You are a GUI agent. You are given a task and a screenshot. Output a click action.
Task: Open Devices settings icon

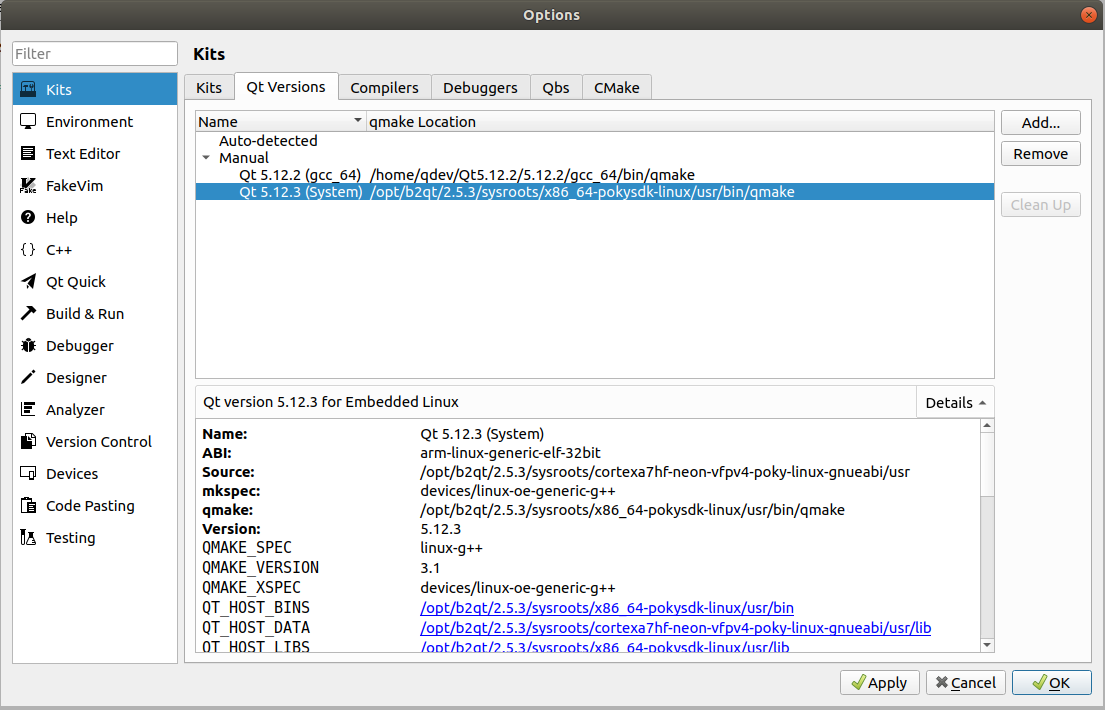coord(28,473)
